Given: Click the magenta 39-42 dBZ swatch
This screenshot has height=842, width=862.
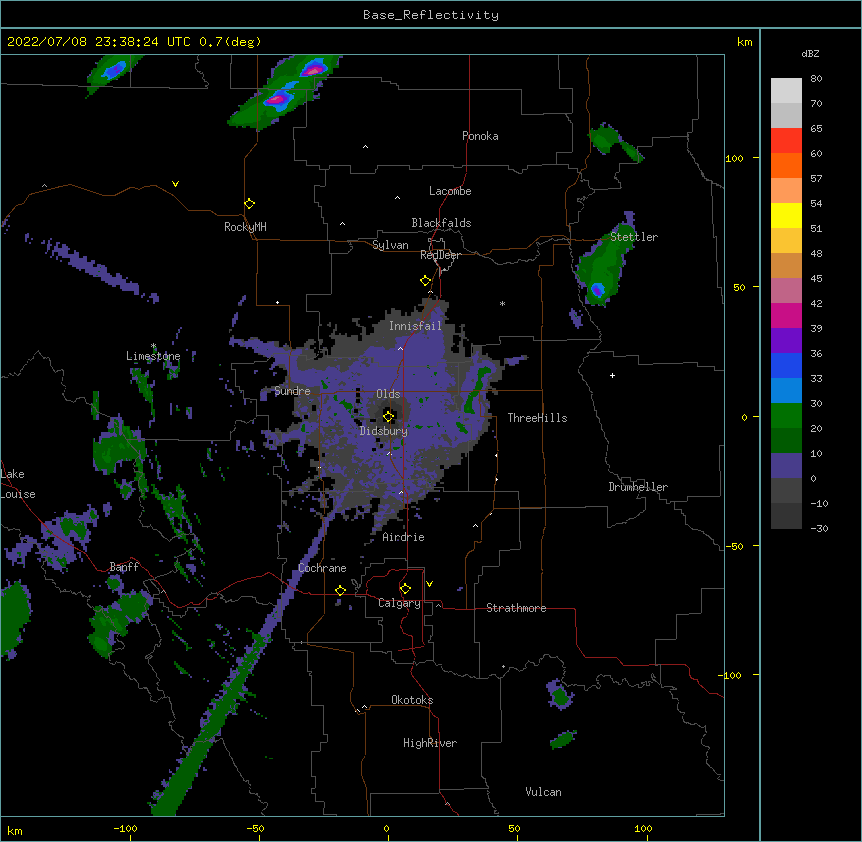Looking at the screenshot, I should 786,315.
